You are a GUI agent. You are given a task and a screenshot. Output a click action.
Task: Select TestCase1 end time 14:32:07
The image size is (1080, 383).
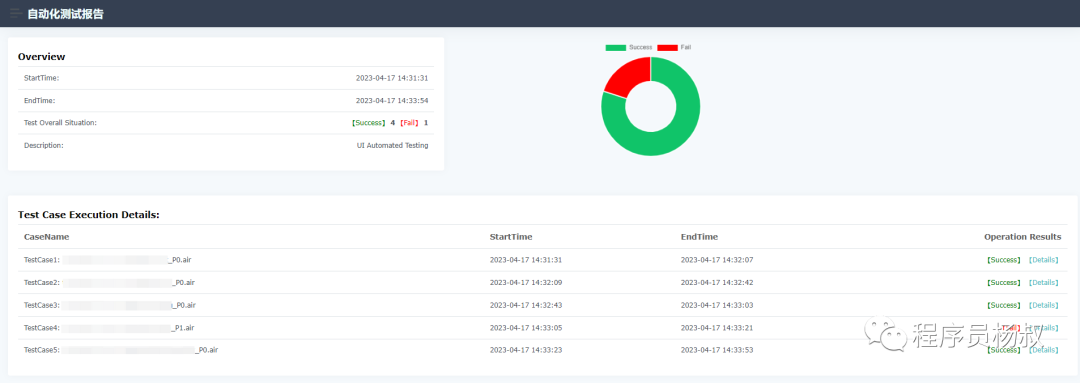point(717,260)
